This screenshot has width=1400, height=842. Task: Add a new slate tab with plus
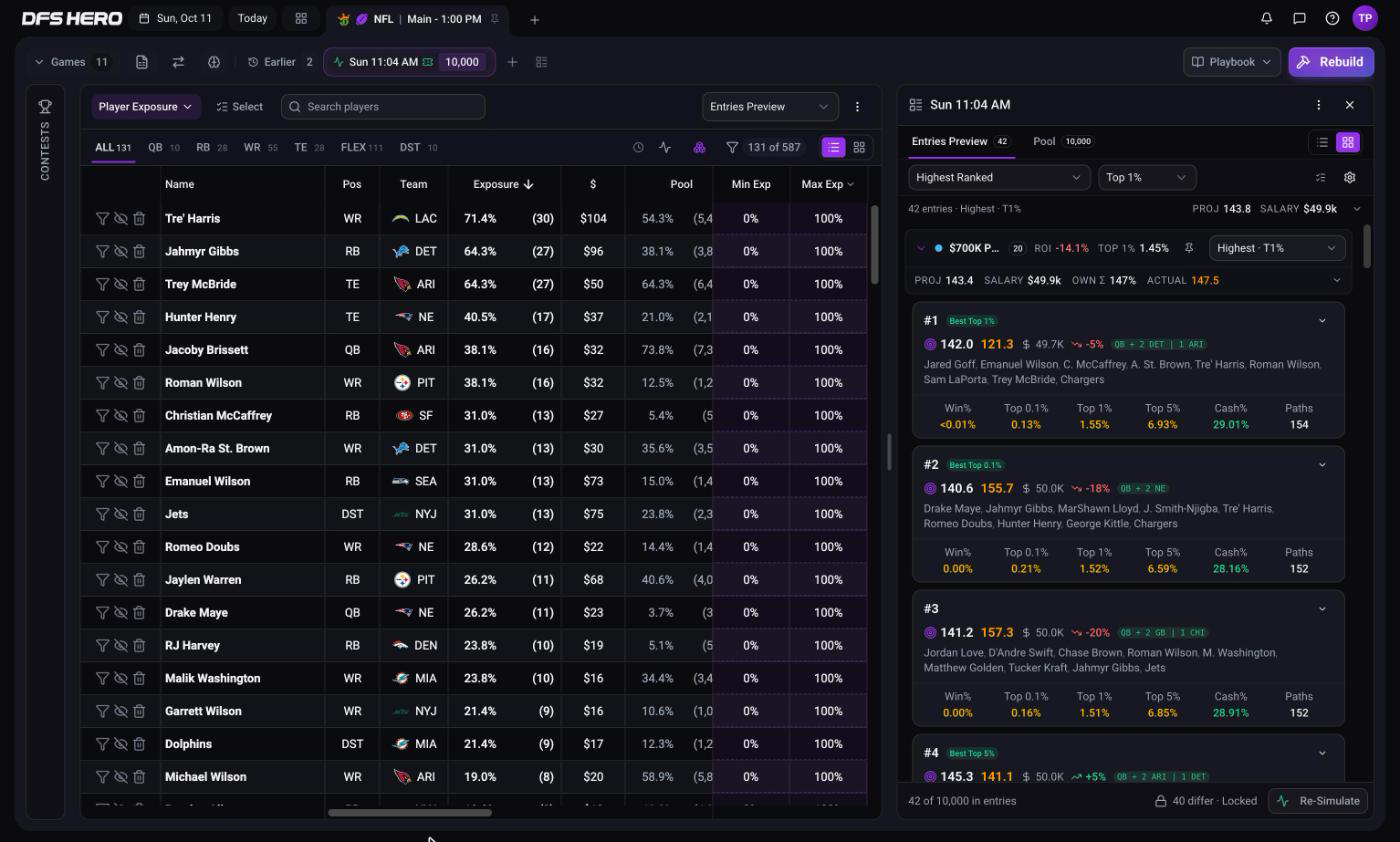pos(534,19)
